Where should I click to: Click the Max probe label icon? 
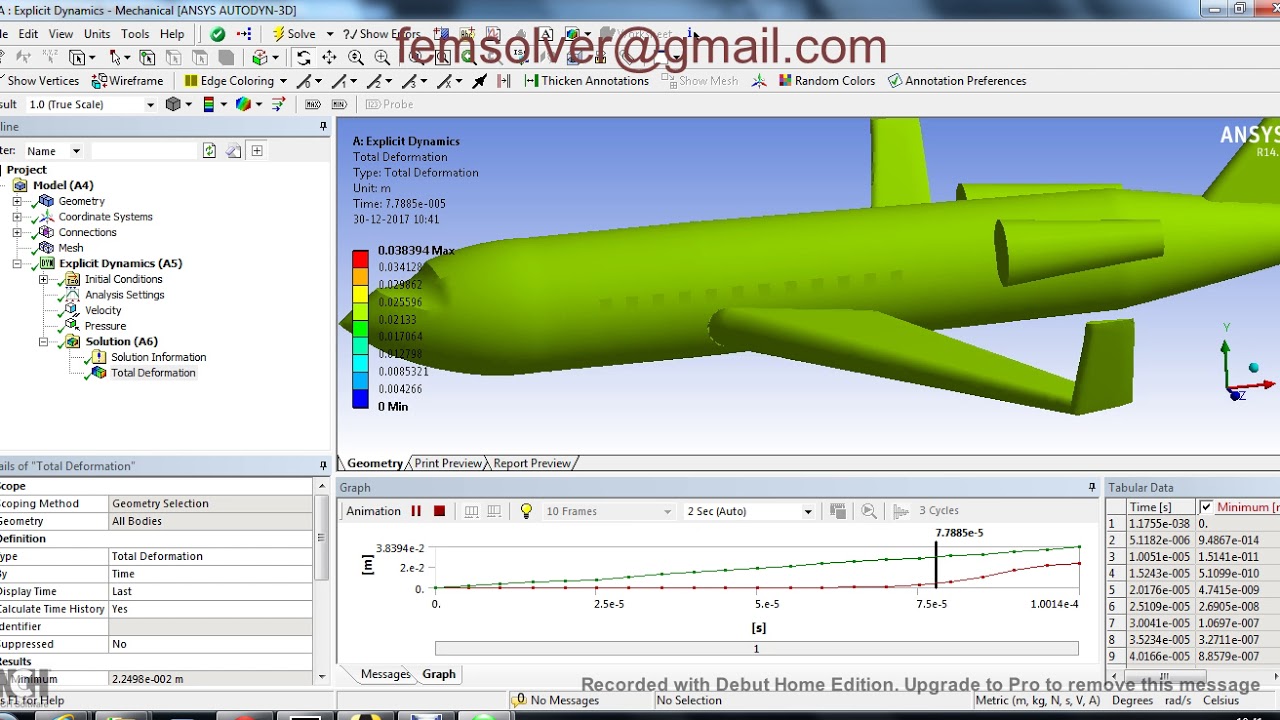click(x=313, y=104)
